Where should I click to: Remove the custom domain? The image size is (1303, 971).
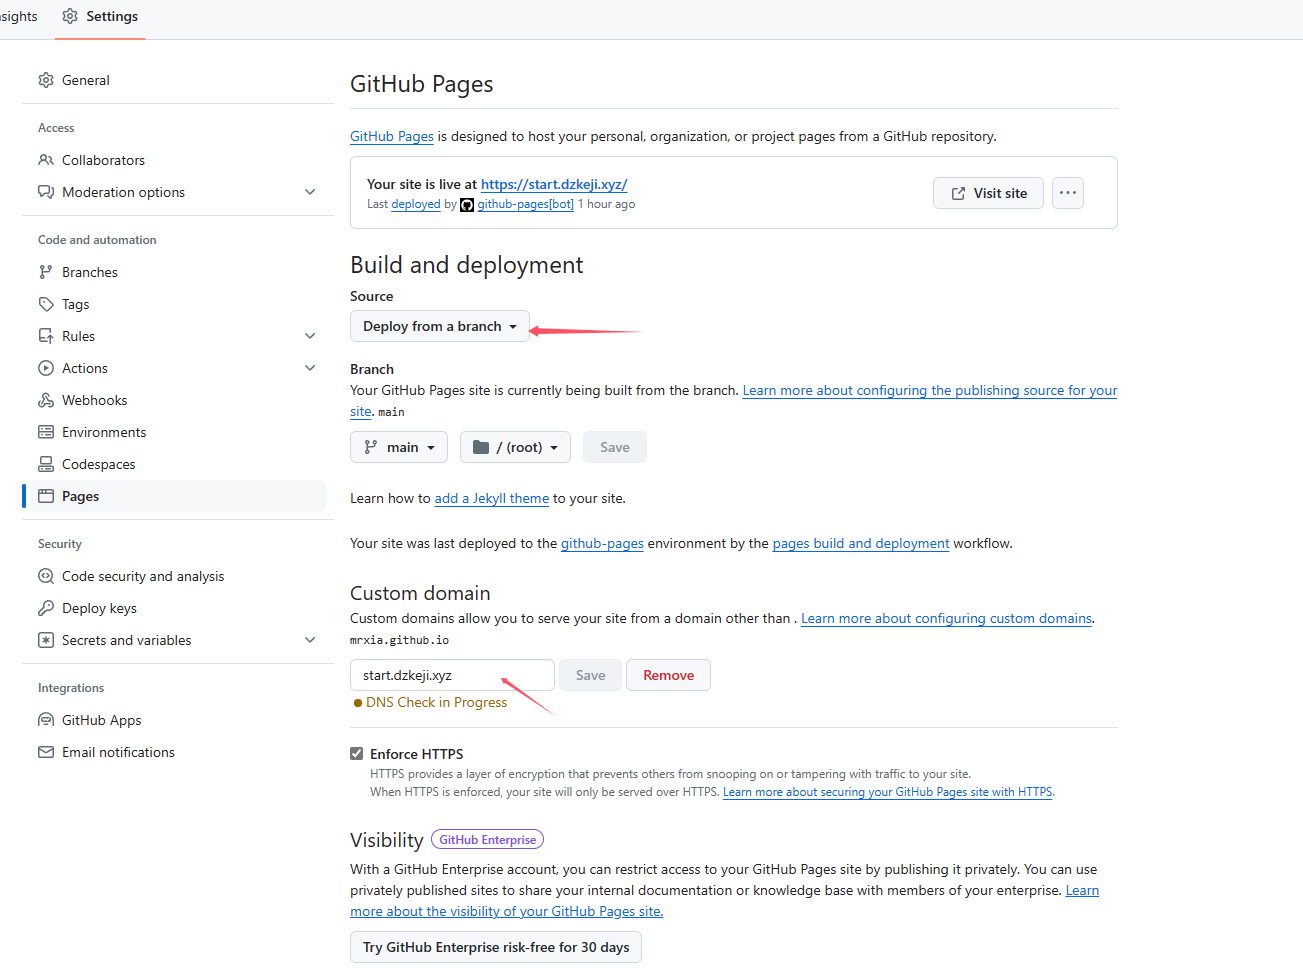coord(669,675)
